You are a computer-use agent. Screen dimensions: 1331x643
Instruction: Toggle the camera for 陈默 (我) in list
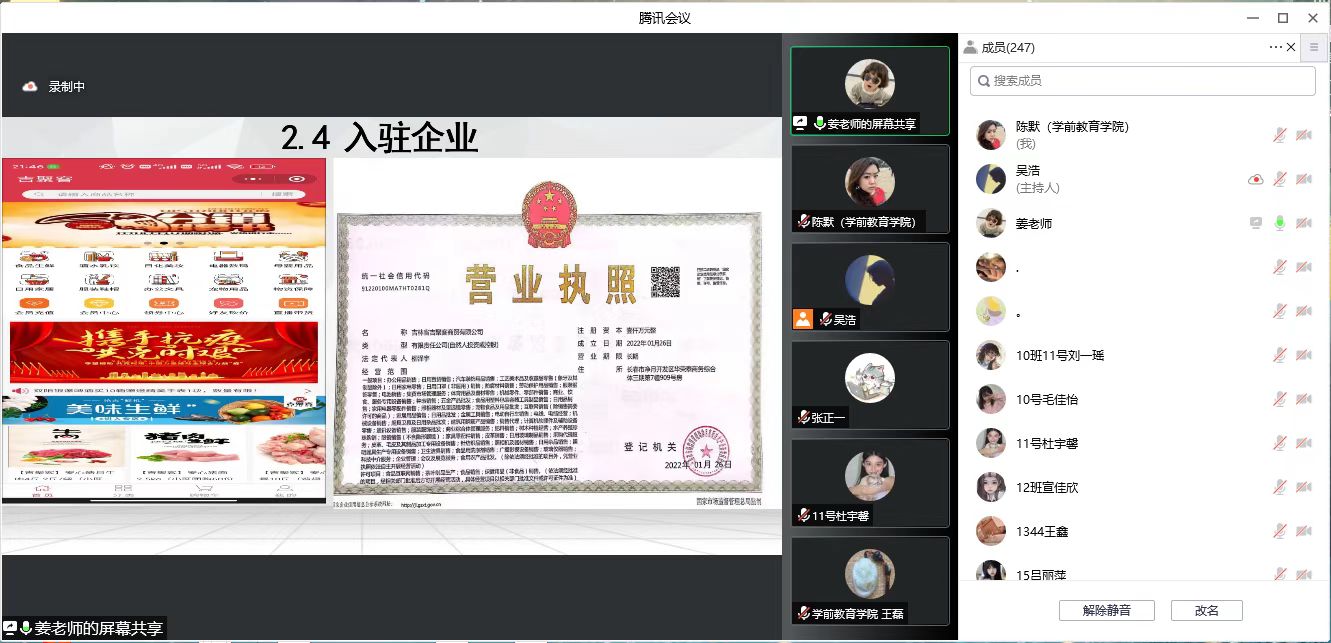coord(1303,135)
